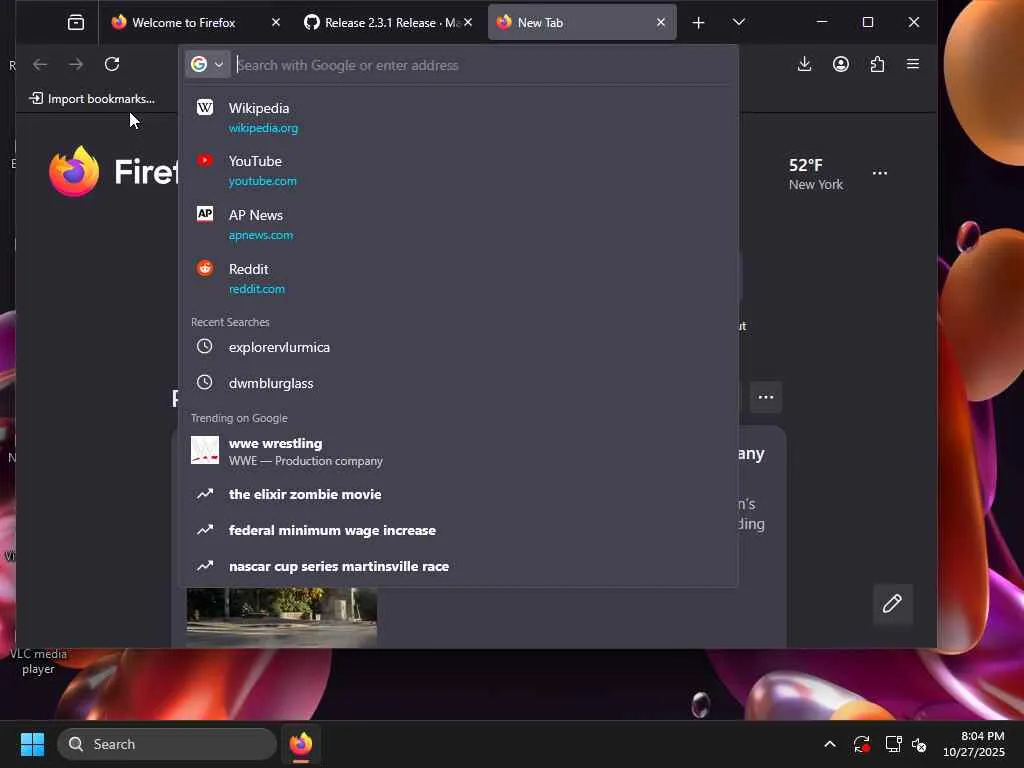Open the YouTube suggestion
Image resolution: width=1024 pixels, height=768 pixels.
[458, 170]
